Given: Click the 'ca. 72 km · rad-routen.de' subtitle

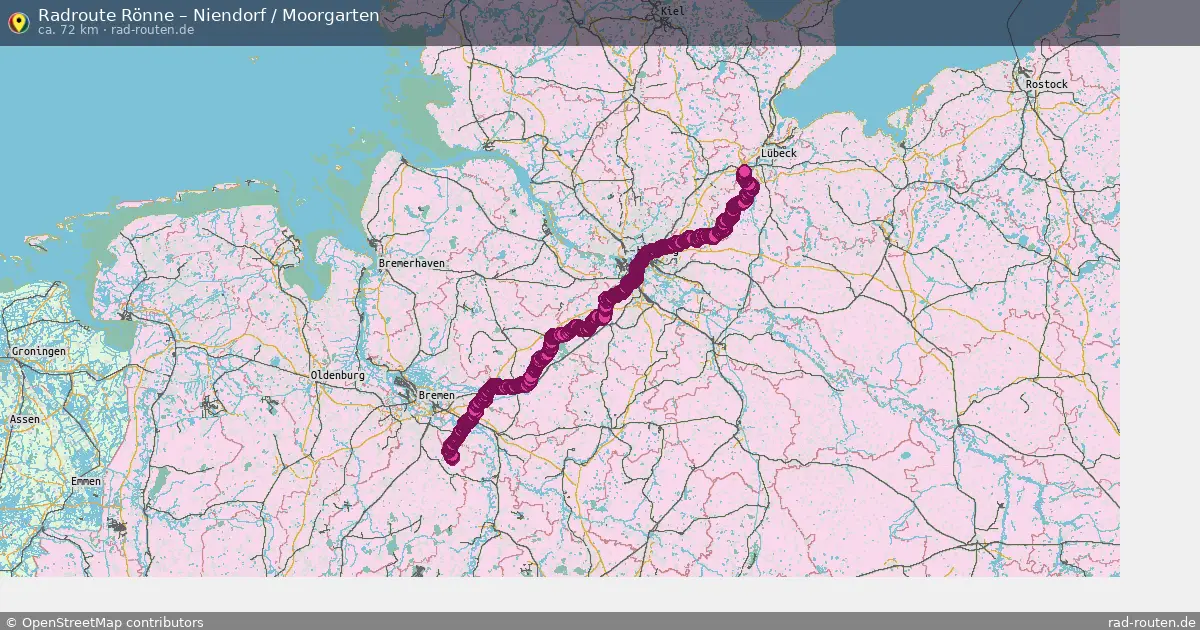Looking at the screenshot, I should point(116,30).
